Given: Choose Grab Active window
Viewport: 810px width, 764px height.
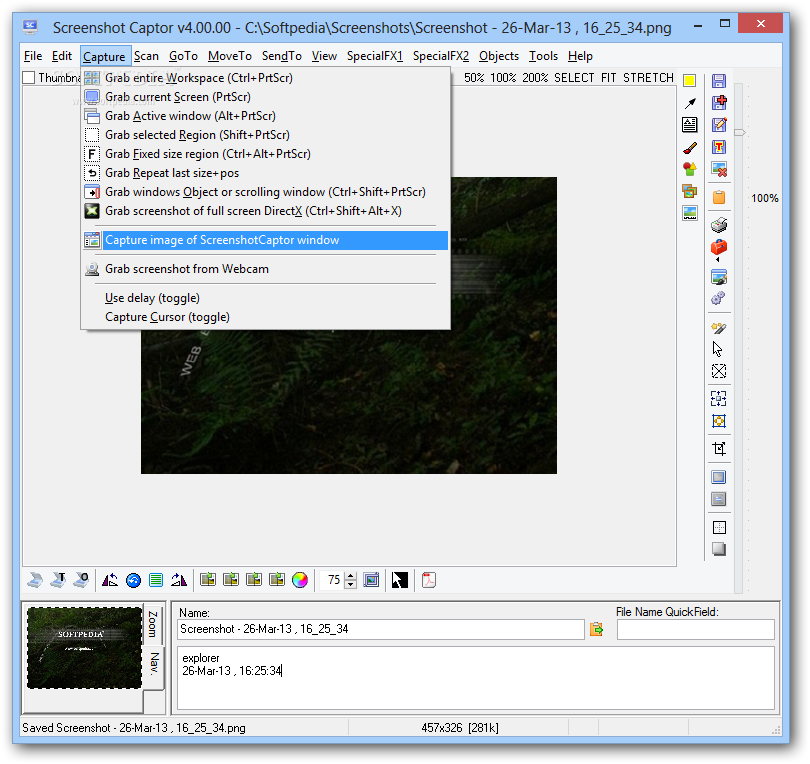Looking at the screenshot, I should pyautogui.click(x=266, y=116).
